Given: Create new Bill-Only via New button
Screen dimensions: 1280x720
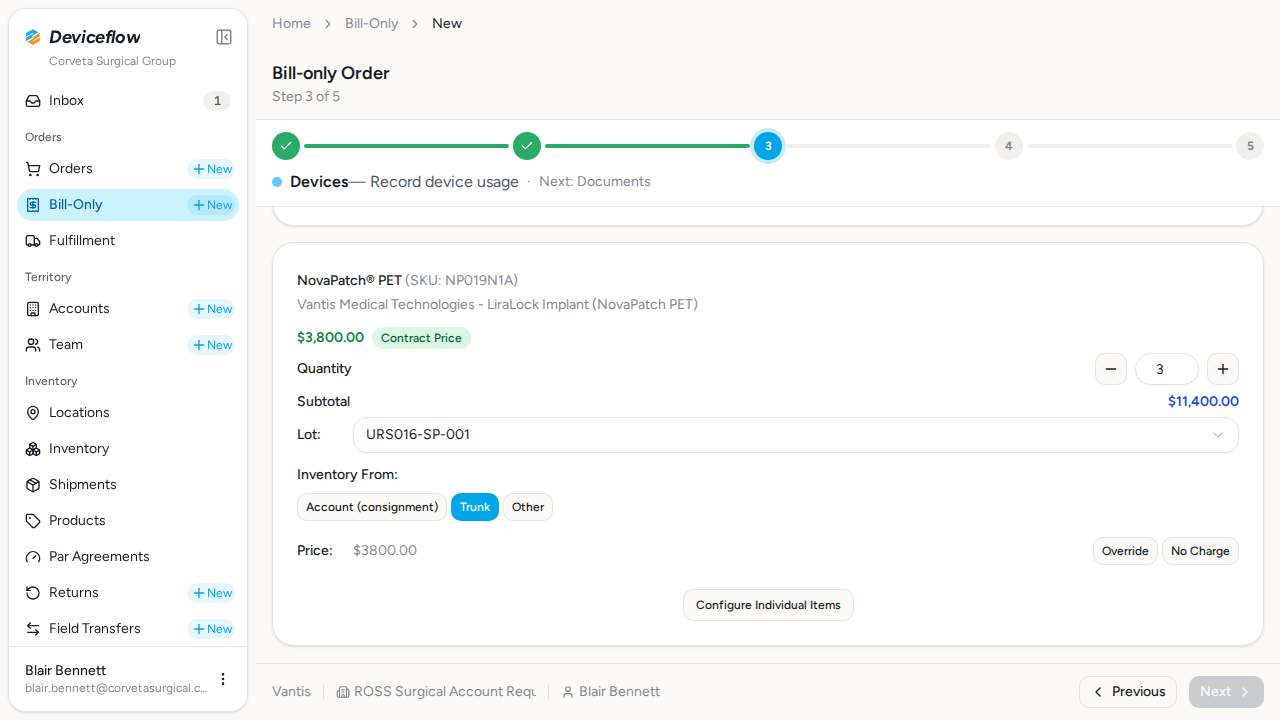Looking at the screenshot, I should (x=212, y=205).
